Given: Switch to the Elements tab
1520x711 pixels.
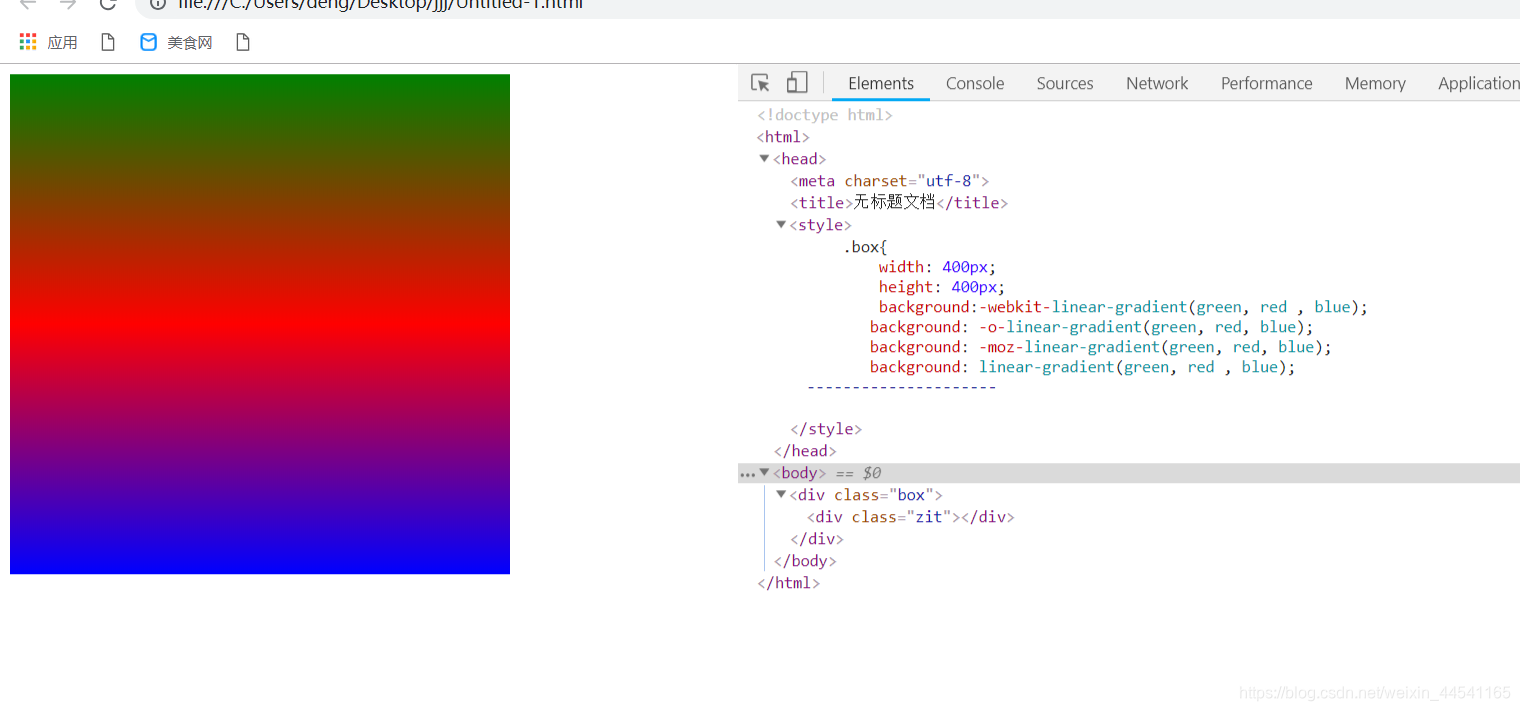Looking at the screenshot, I should point(881,83).
